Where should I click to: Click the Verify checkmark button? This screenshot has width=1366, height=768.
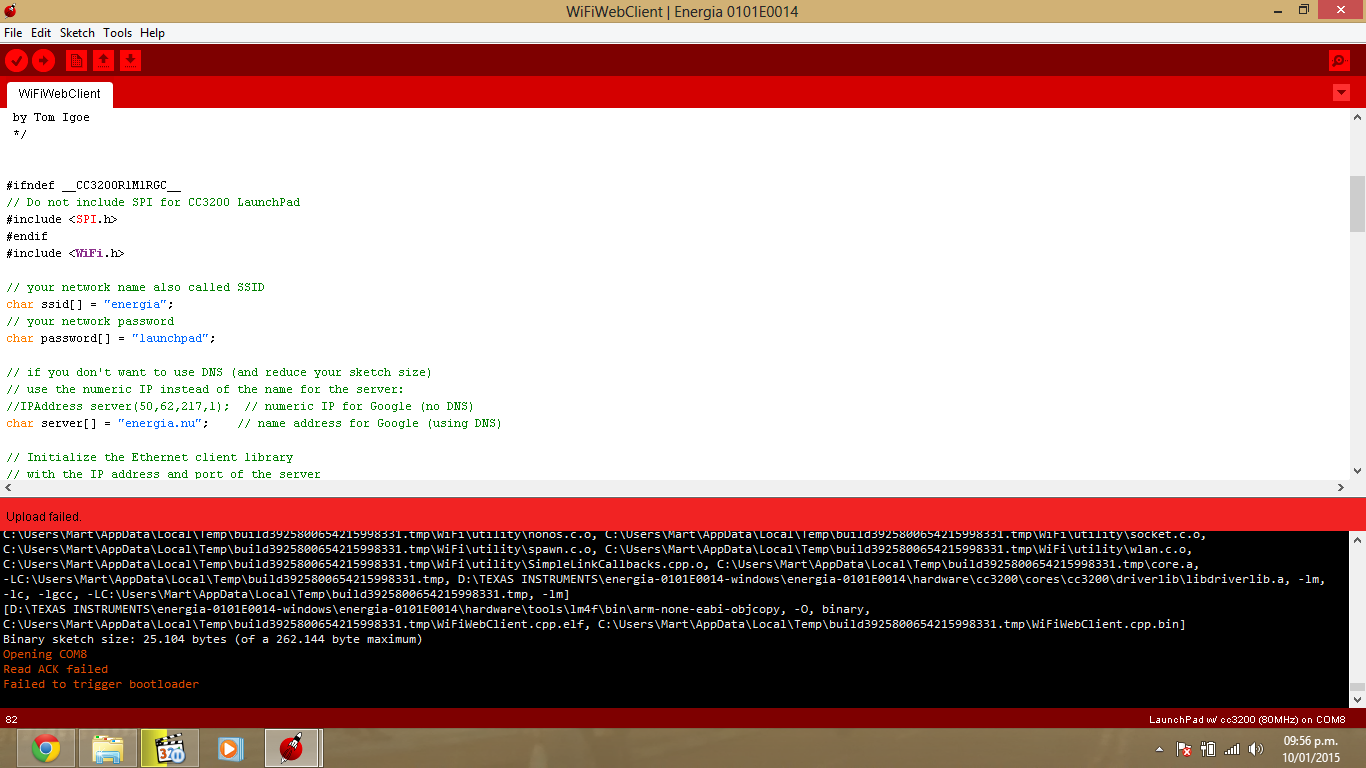[x=17, y=61]
